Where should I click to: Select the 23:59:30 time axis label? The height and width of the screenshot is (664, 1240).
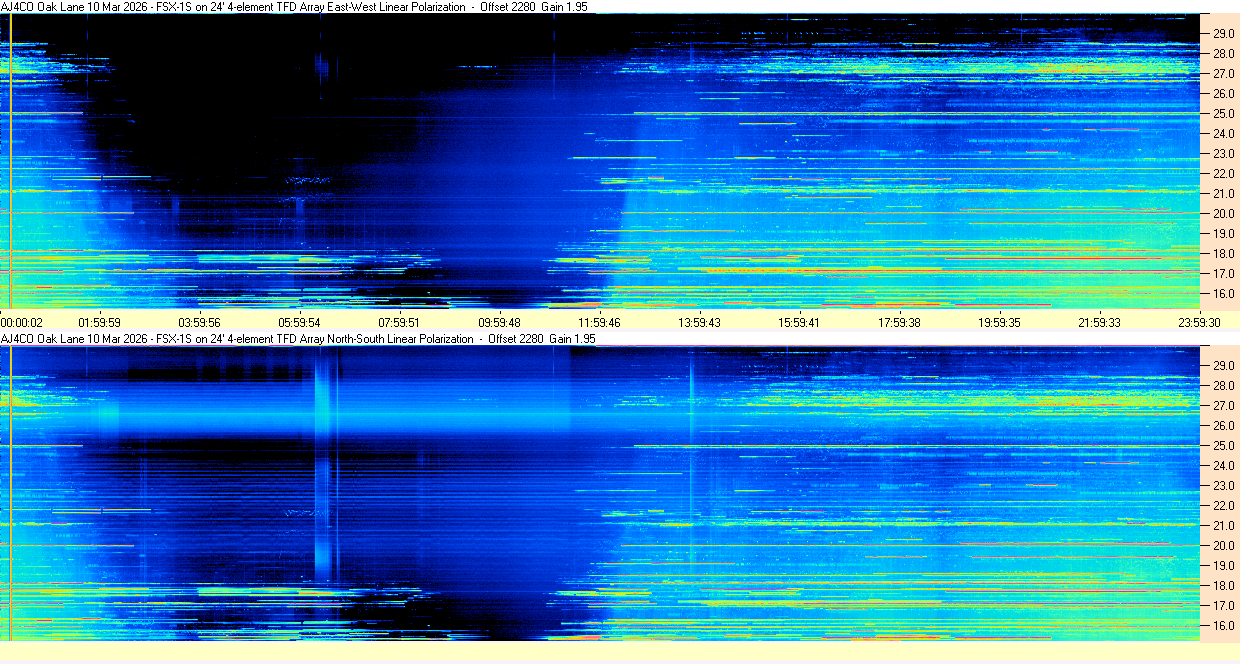(x=1199, y=322)
